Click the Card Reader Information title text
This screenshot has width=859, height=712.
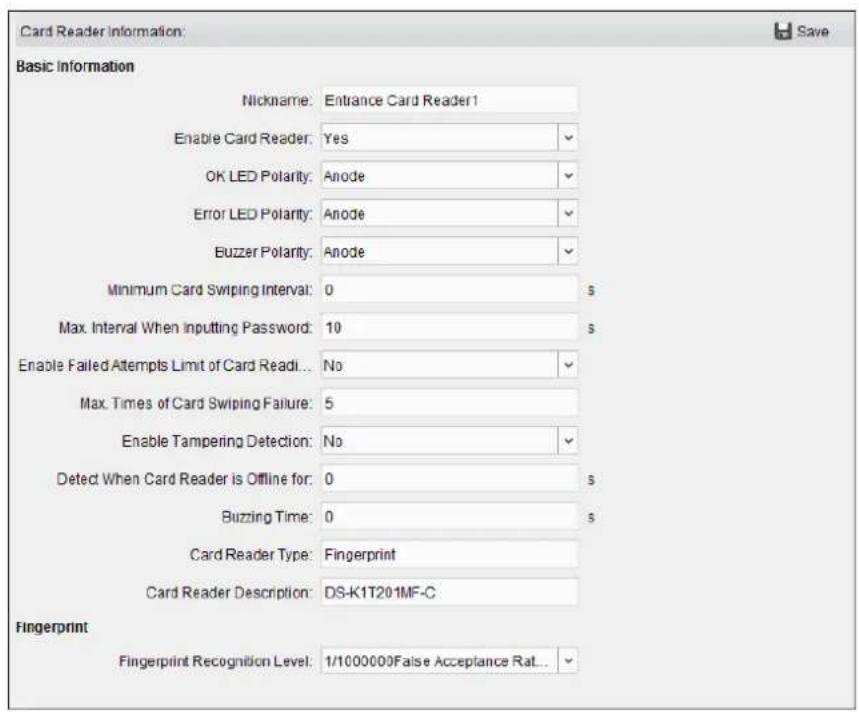tap(102, 31)
